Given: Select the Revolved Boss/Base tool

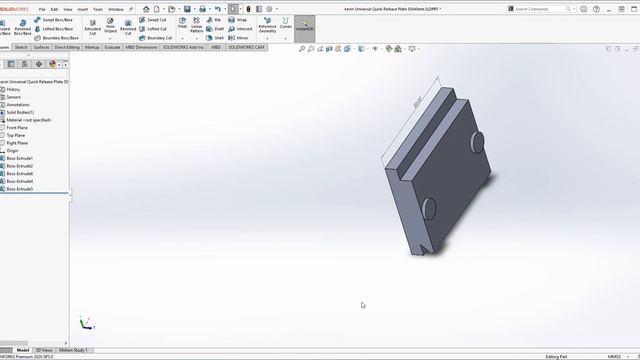Looking at the screenshot, I should click(x=22, y=27).
